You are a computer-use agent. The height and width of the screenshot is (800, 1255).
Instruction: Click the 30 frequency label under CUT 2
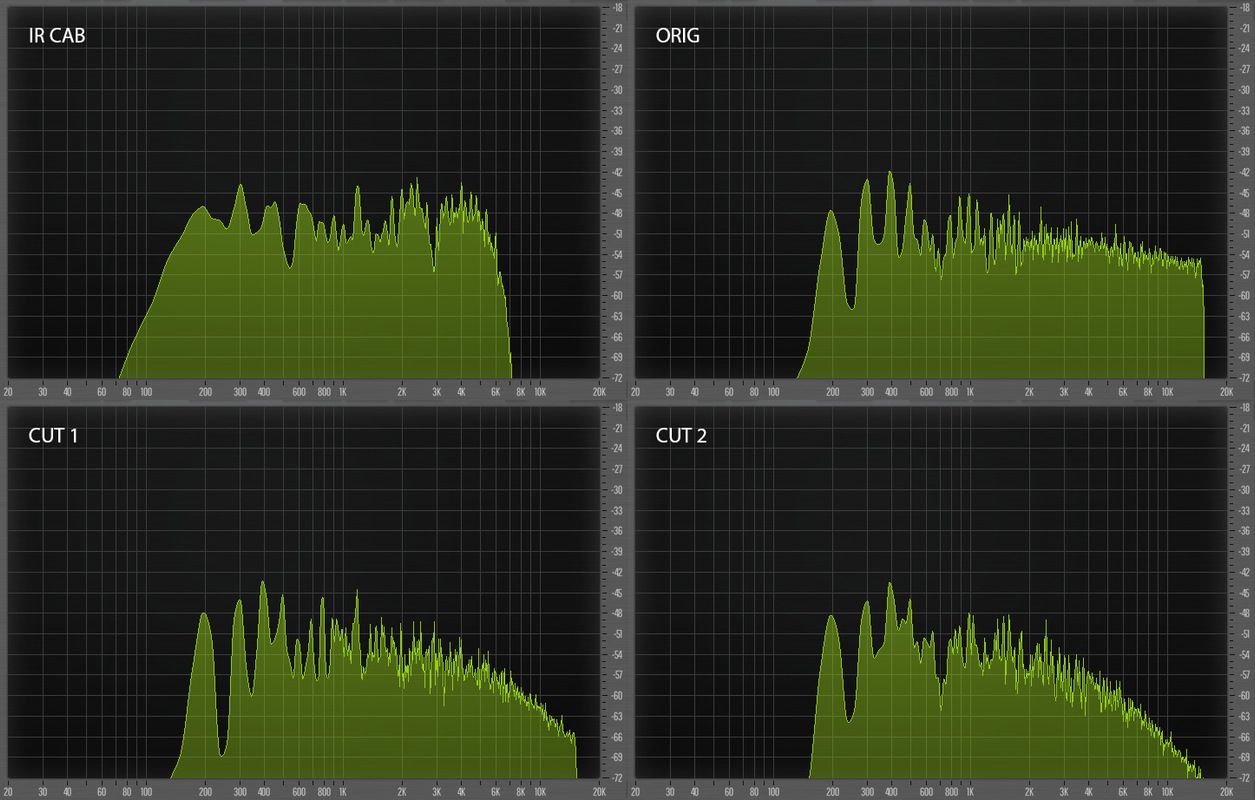[671, 792]
